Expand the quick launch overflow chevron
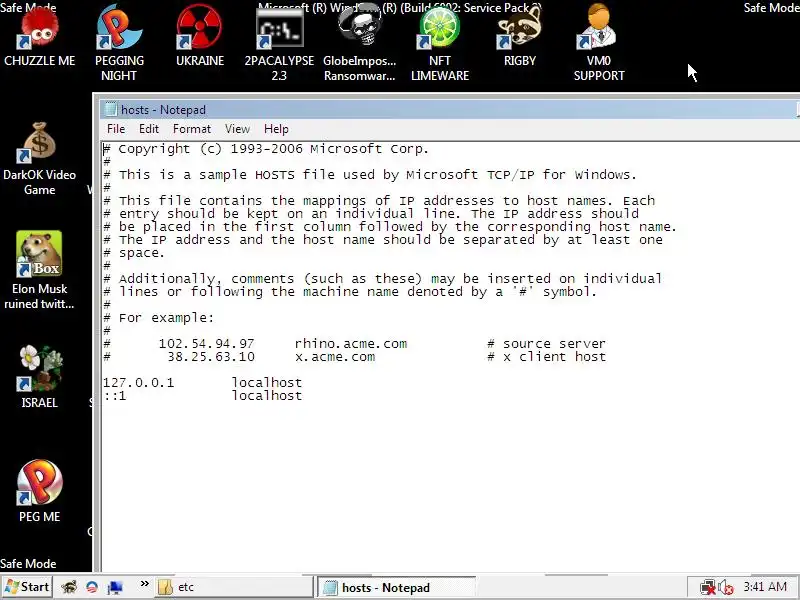This screenshot has width=800, height=600. 144,584
